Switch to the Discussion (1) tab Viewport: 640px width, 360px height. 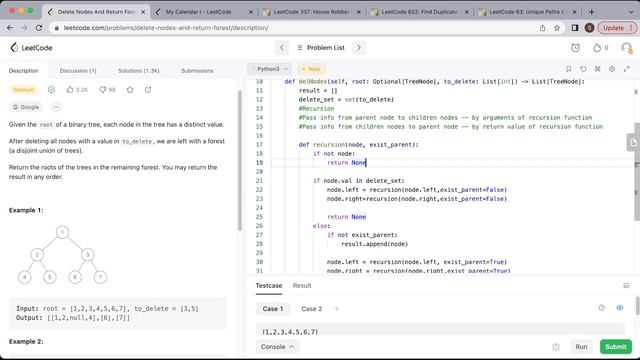[x=78, y=71]
